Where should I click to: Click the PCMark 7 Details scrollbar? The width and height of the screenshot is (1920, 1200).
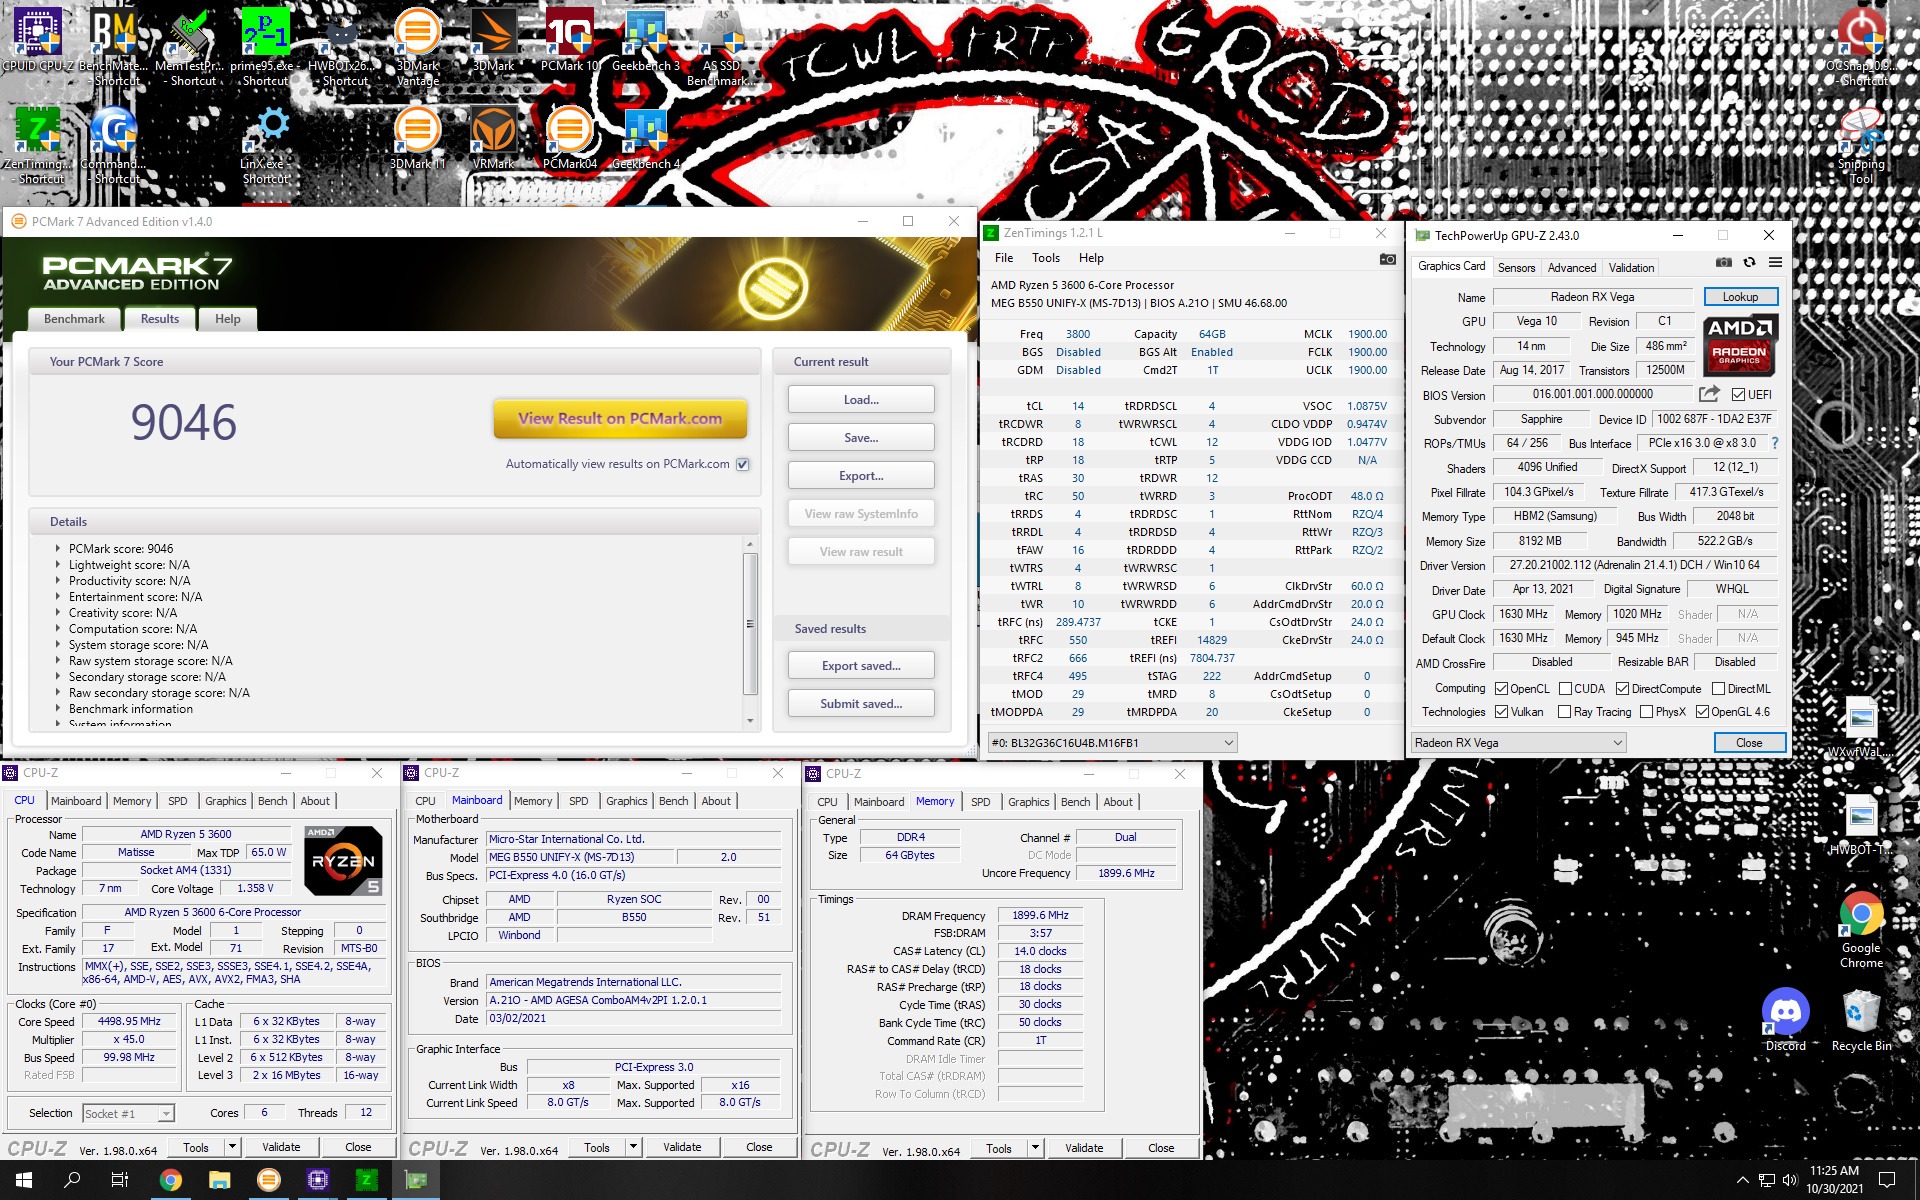pyautogui.click(x=750, y=624)
